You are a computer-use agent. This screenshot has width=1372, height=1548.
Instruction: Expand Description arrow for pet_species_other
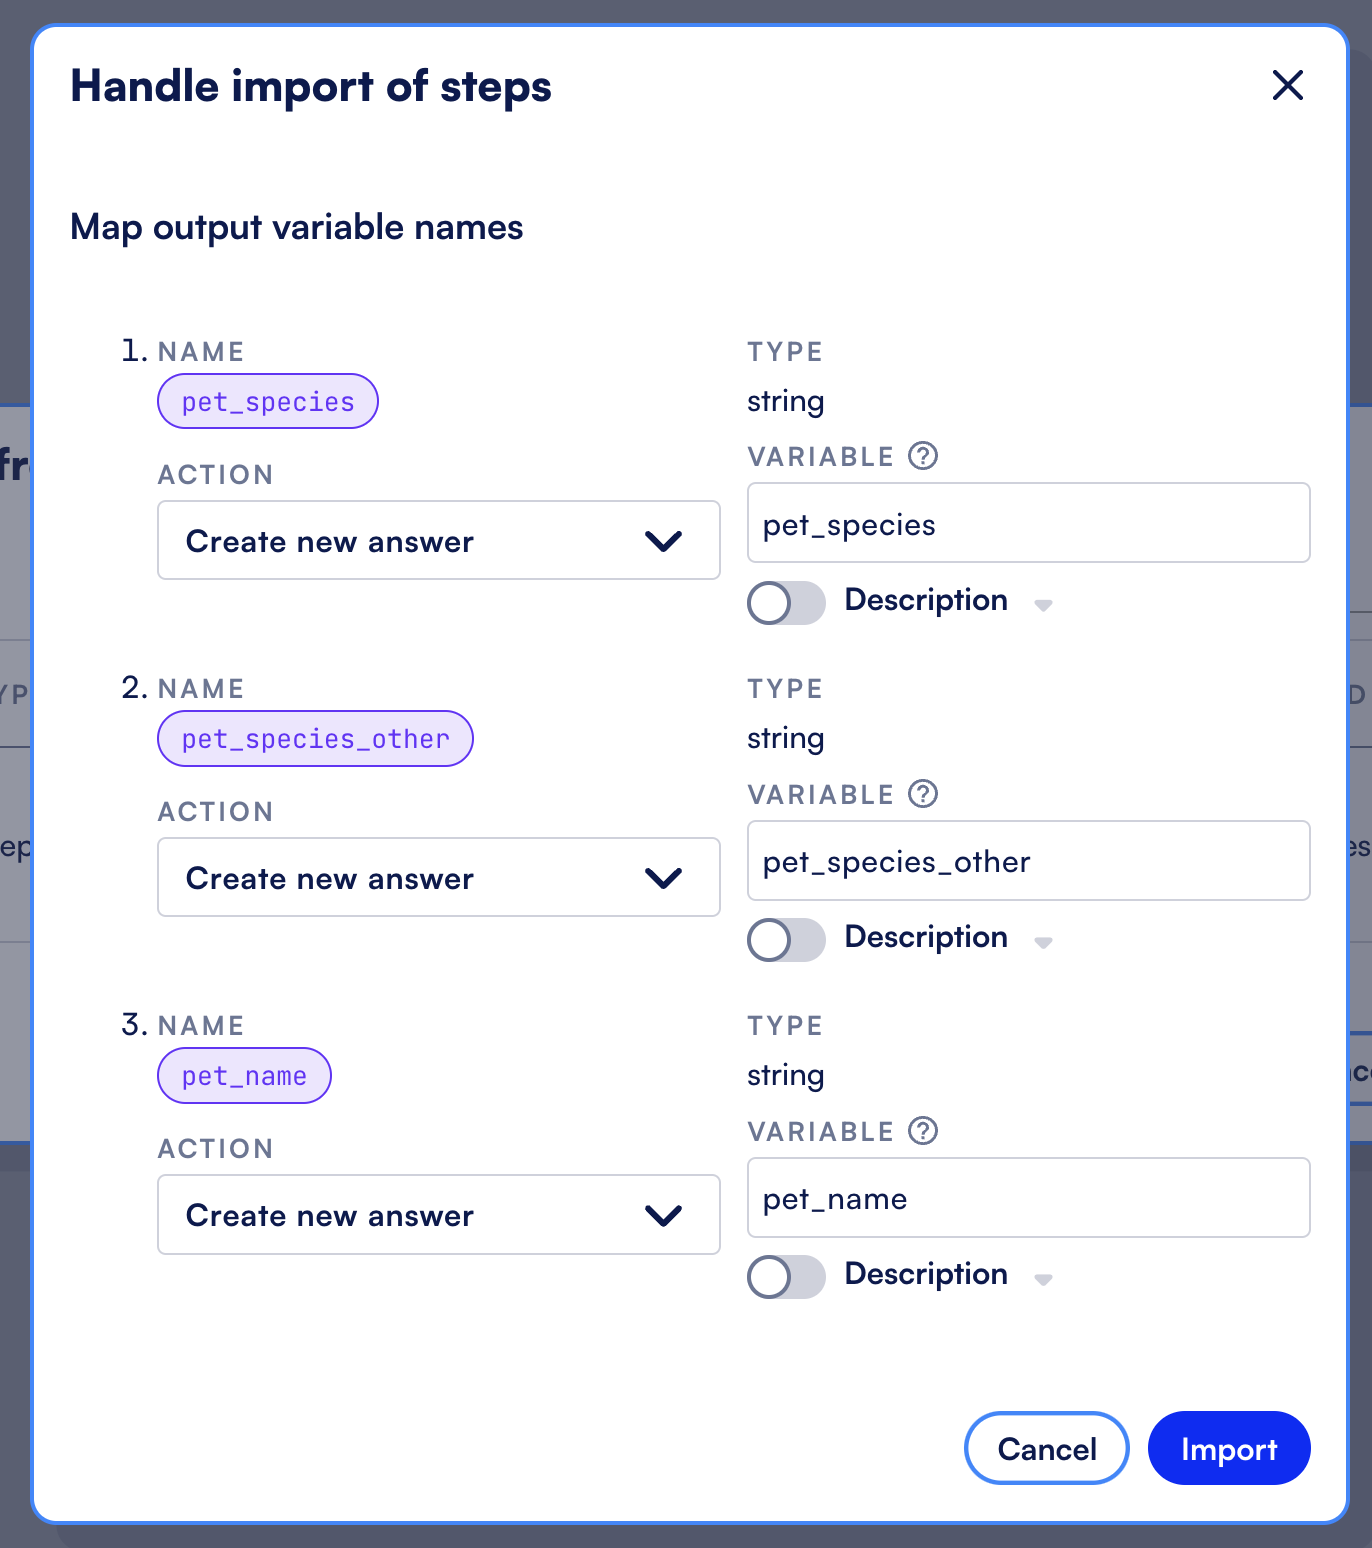click(1043, 942)
